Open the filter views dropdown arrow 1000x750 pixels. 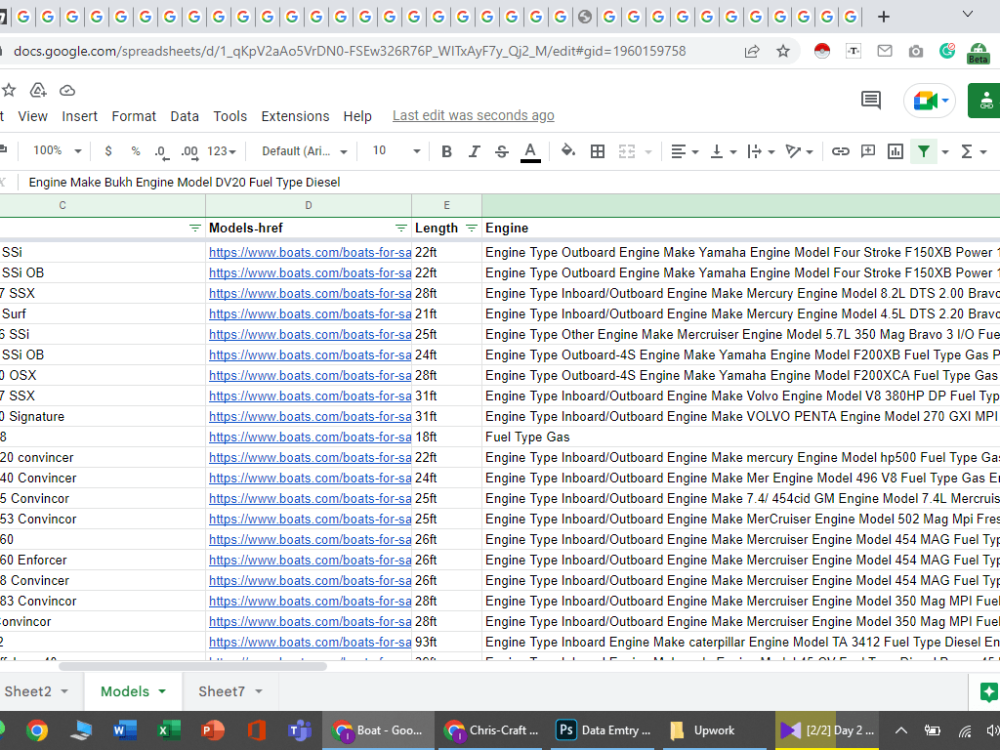point(945,152)
